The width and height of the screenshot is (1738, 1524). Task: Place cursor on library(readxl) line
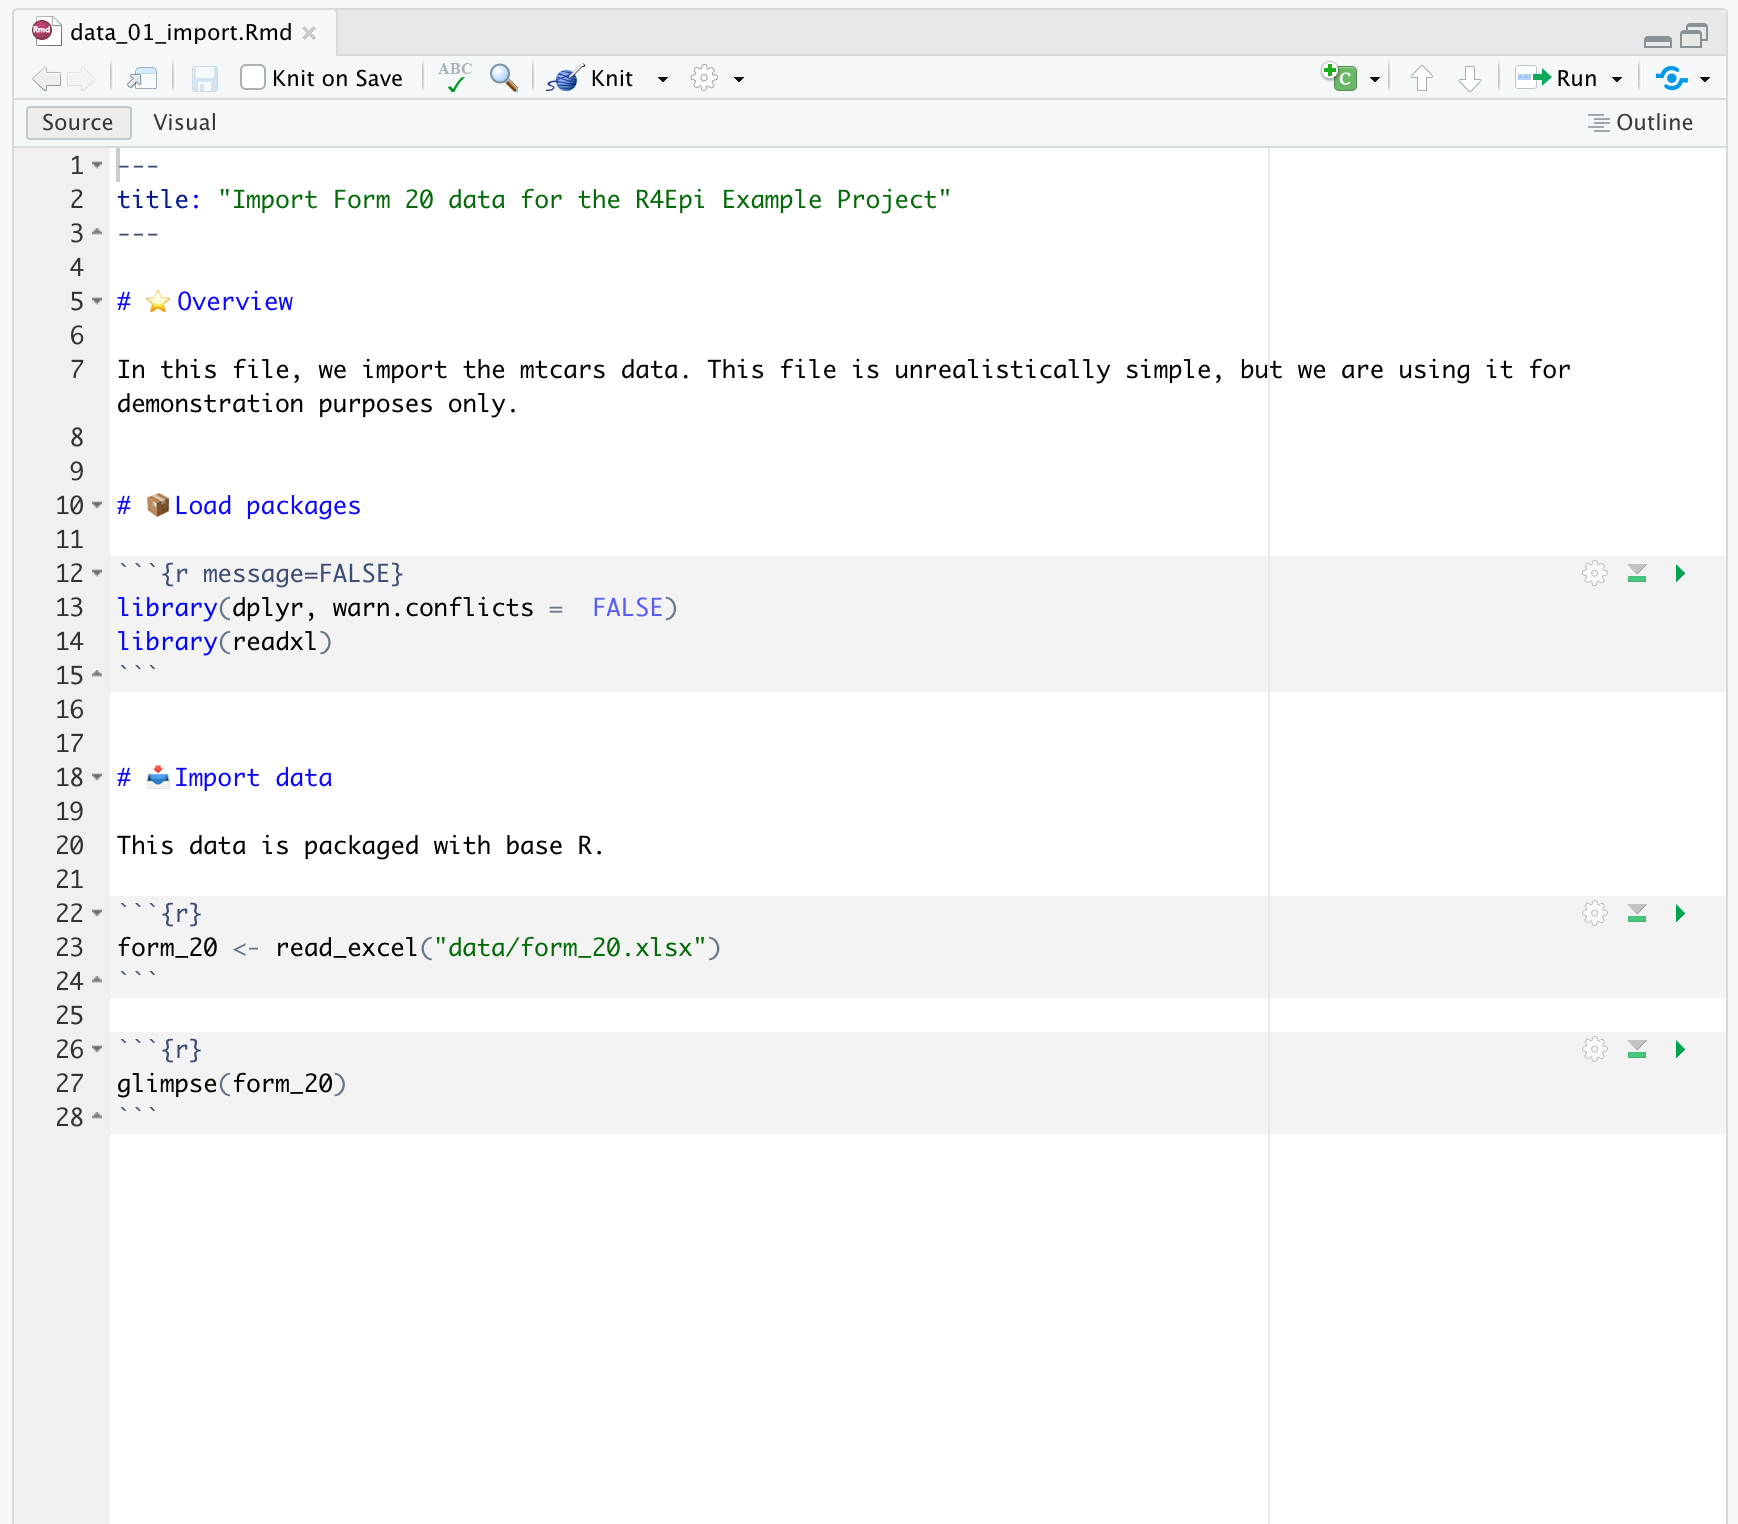[x=225, y=642]
